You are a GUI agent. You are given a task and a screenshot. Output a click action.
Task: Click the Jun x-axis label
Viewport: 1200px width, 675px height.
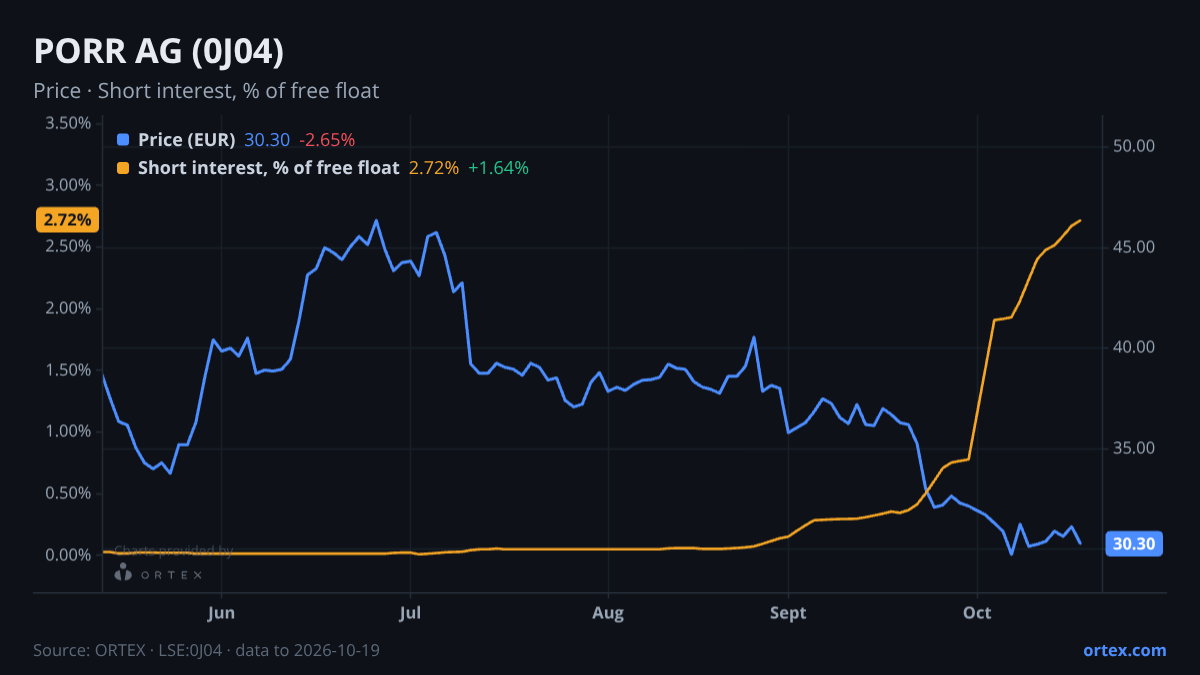tap(221, 612)
